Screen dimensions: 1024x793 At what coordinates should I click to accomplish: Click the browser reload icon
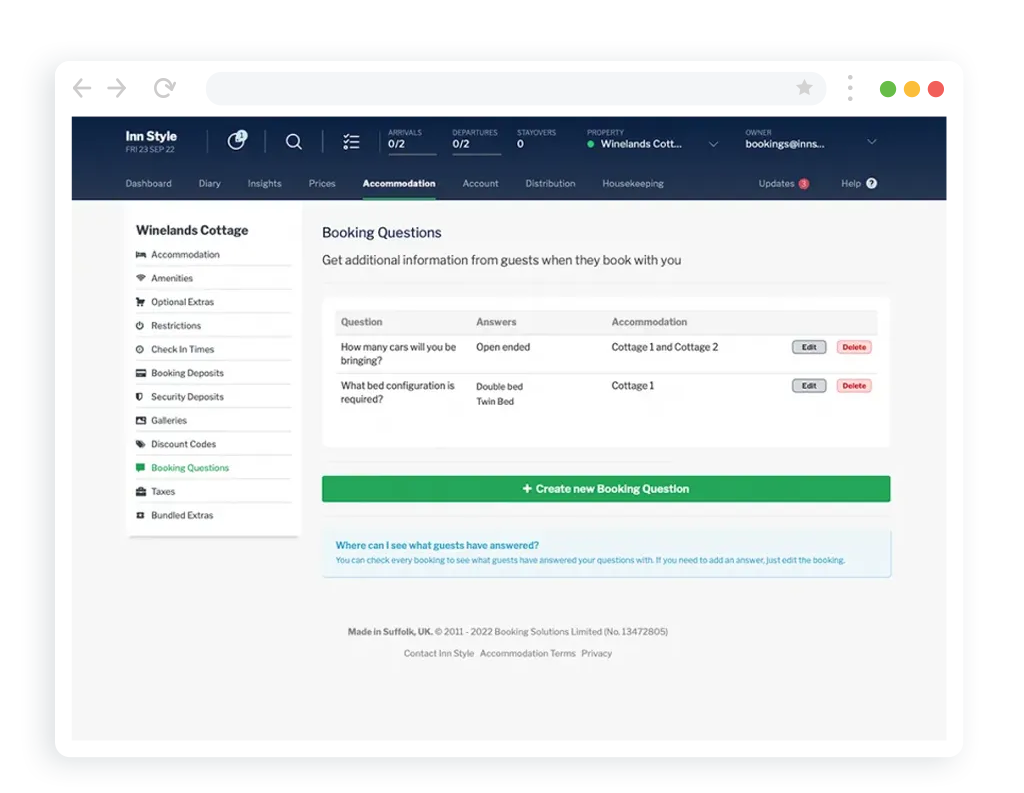coord(165,88)
